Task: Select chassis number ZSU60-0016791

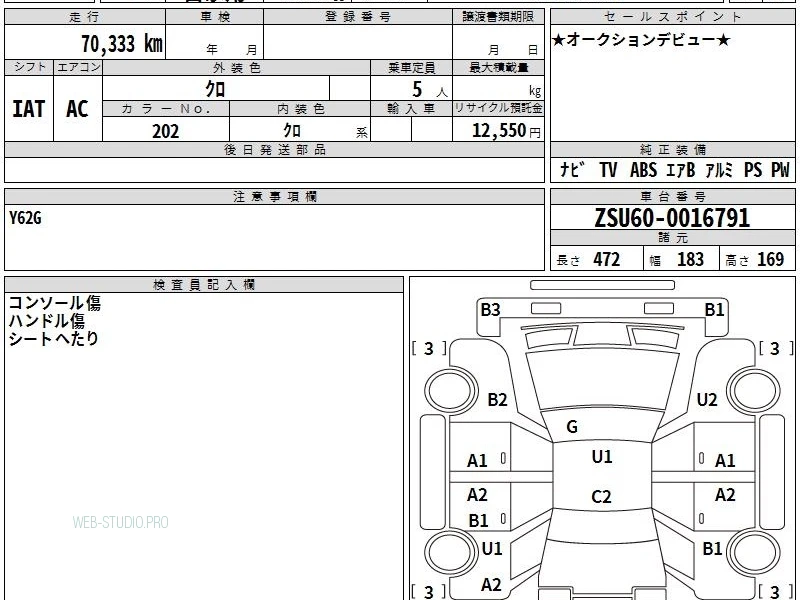Action: coord(672,218)
